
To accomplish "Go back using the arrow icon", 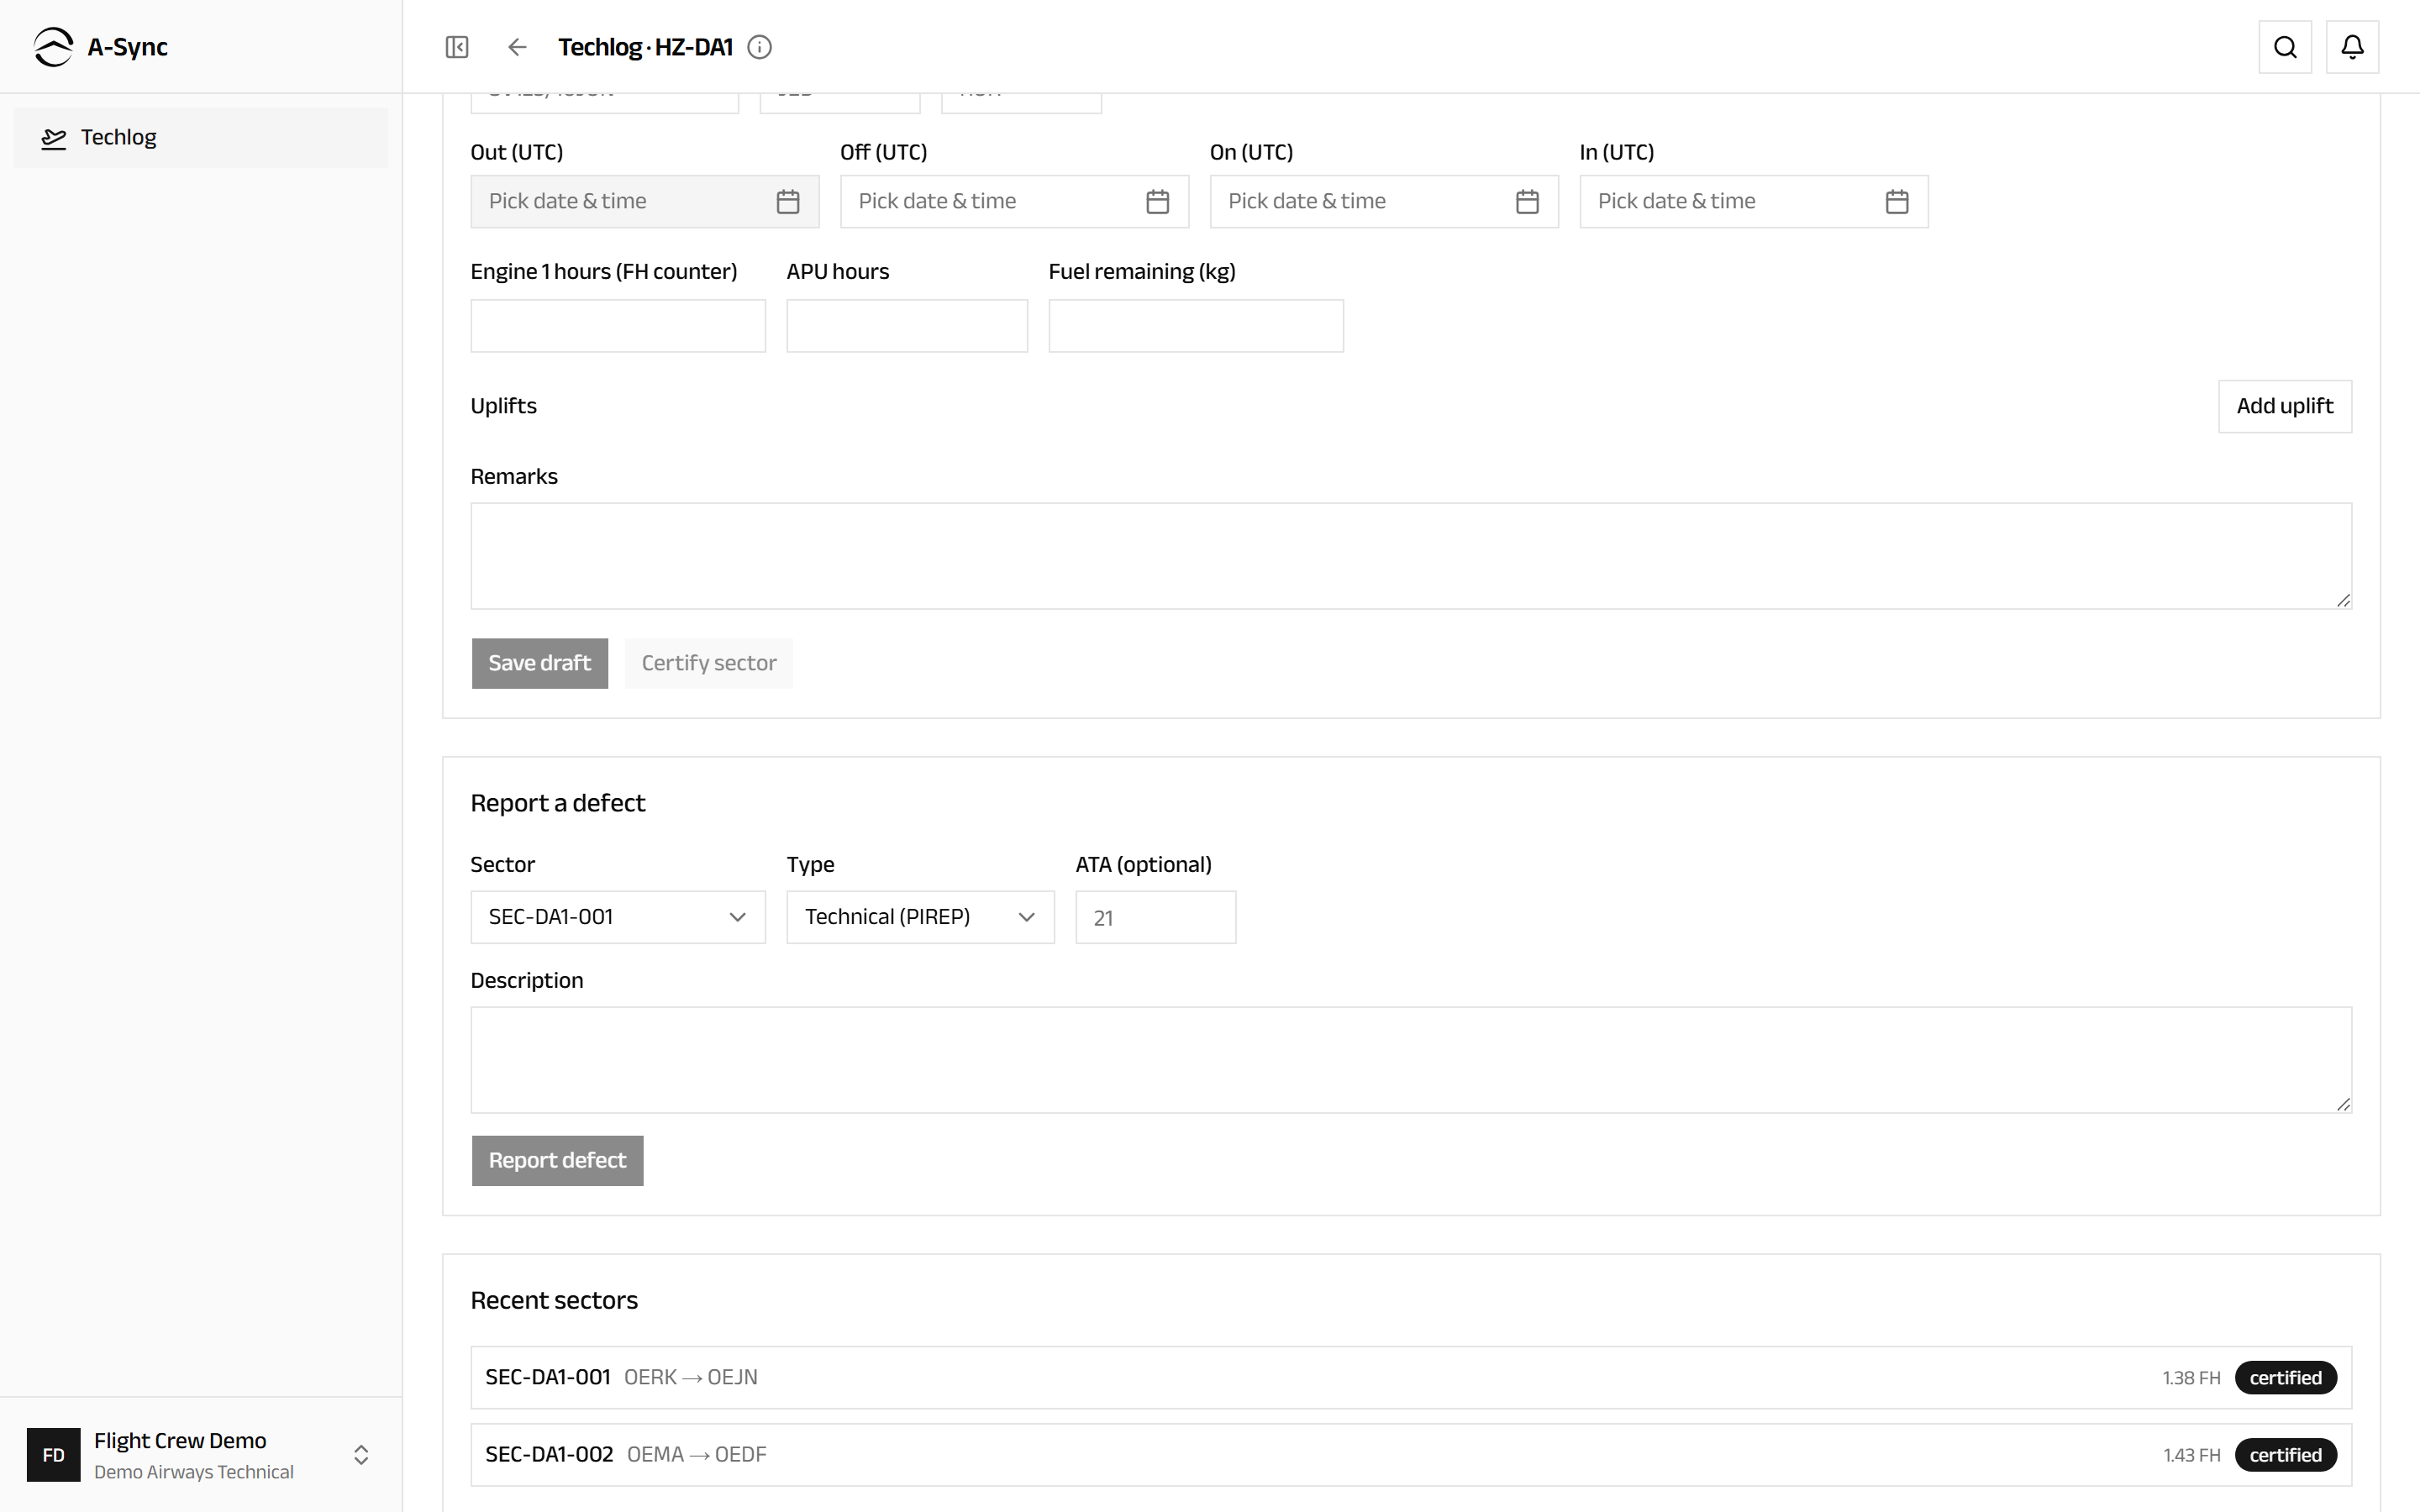I will pyautogui.click(x=517, y=47).
